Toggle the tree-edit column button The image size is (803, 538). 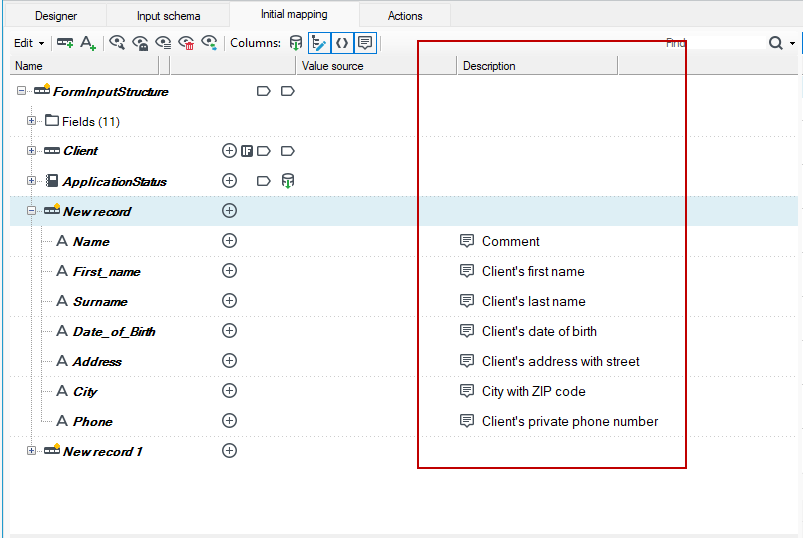[319, 43]
